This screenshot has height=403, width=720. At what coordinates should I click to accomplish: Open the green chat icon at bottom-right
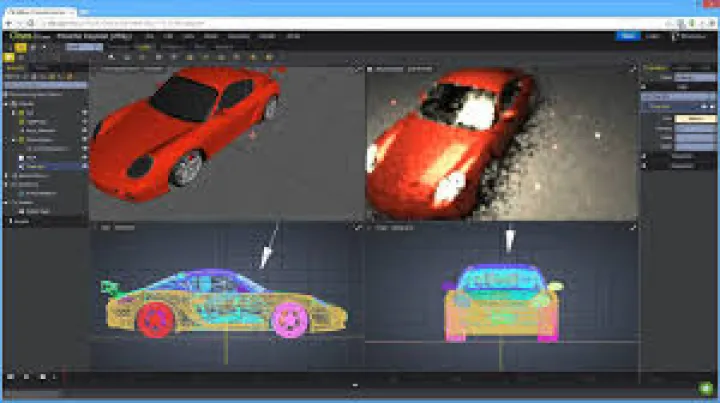coord(705,387)
